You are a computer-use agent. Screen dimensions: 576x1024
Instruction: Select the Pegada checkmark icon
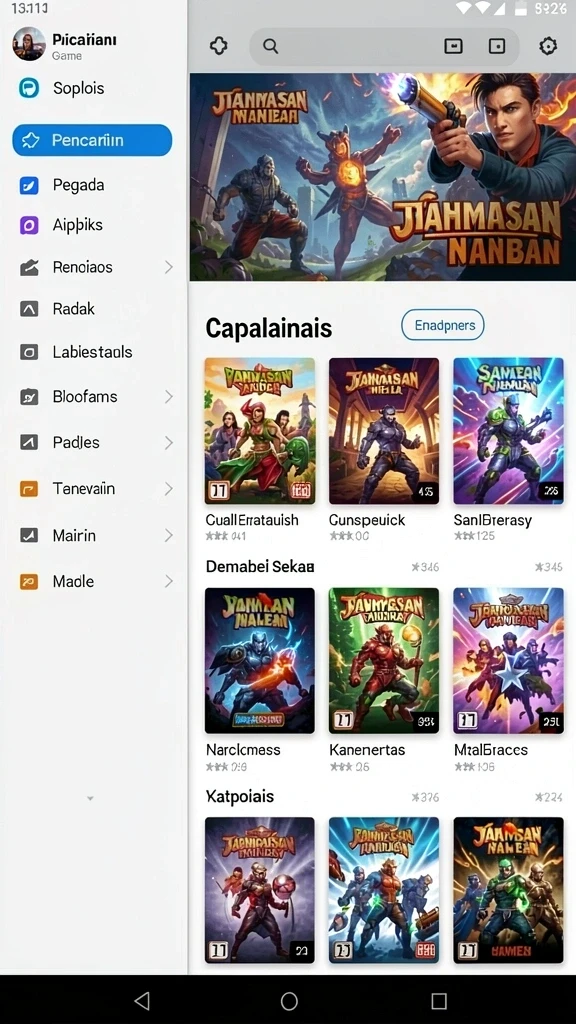[29, 185]
